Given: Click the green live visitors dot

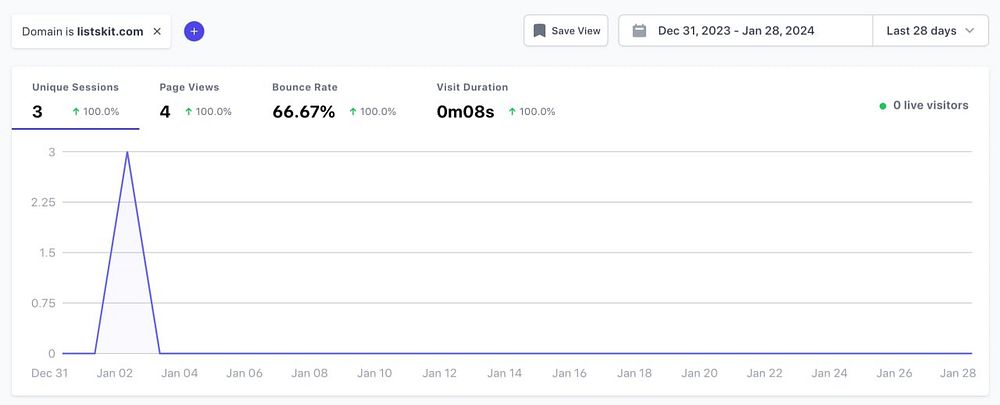Looking at the screenshot, I should [883, 105].
